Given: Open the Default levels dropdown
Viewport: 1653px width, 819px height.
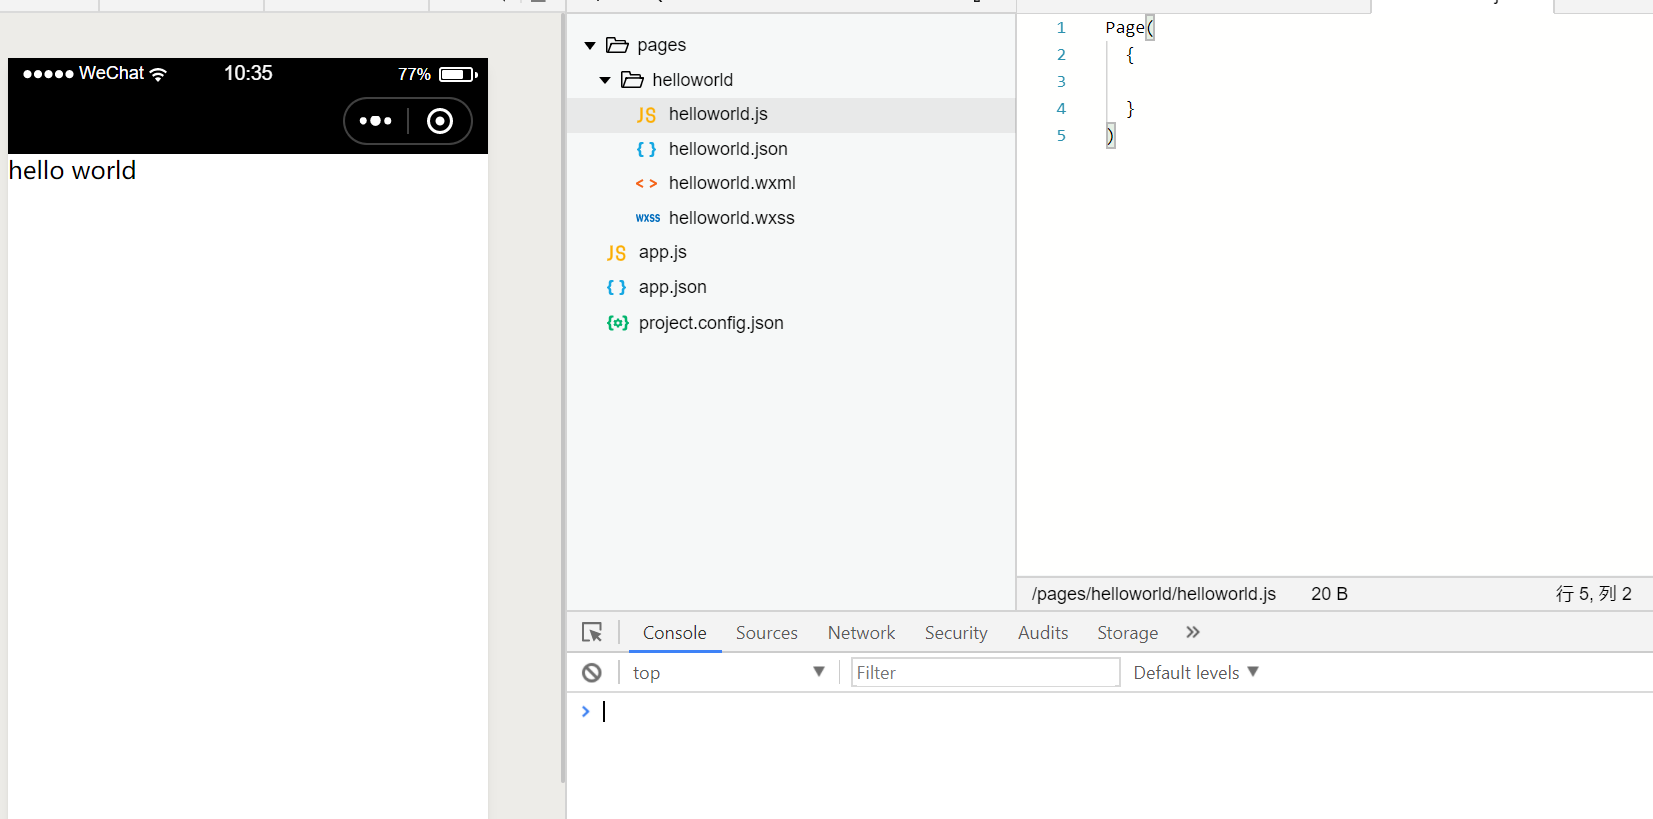Looking at the screenshot, I should [x=1196, y=673].
